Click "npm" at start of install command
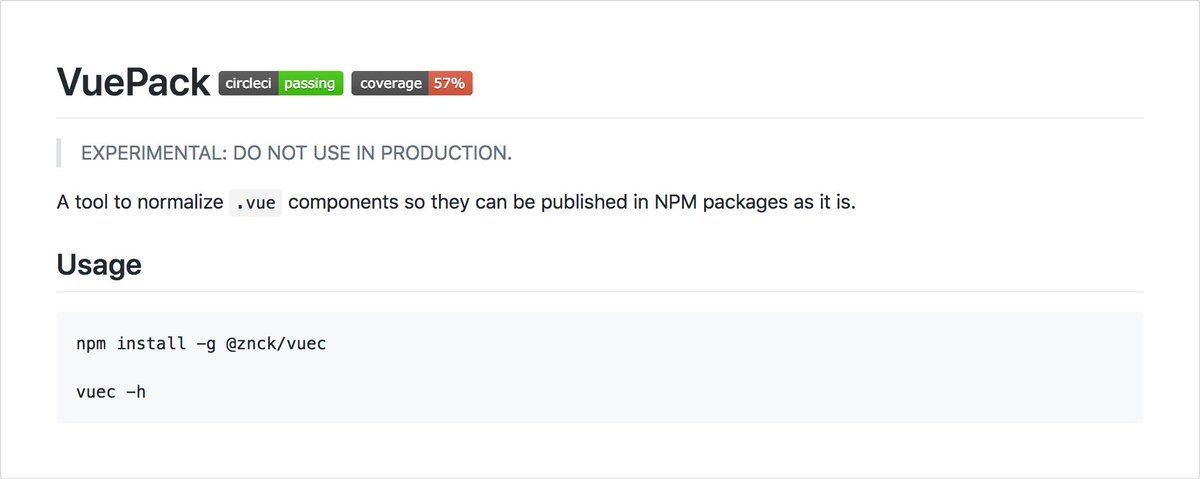Screen dimensions: 1200x479 (91, 344)
